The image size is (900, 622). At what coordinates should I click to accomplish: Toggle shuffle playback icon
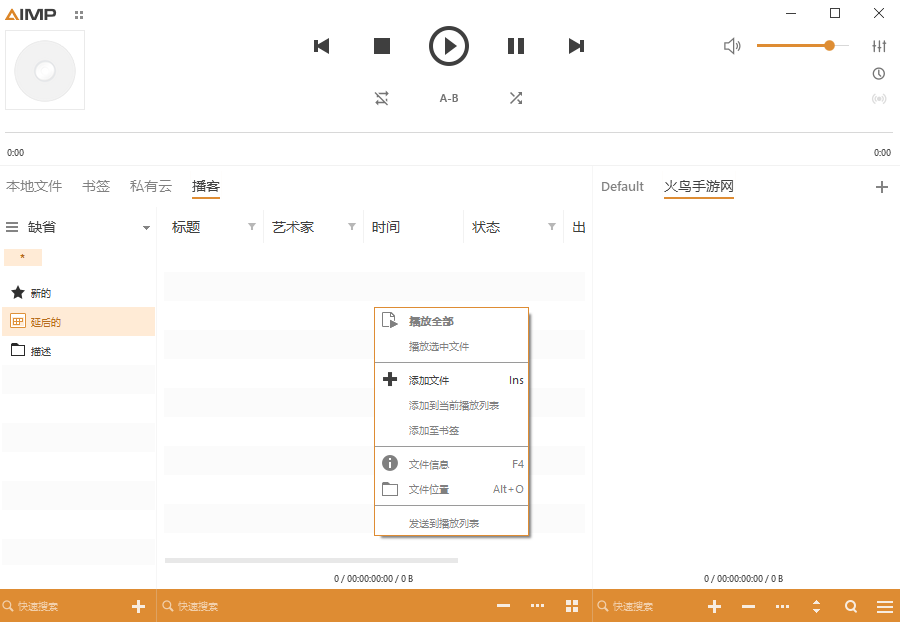point(516,98)
